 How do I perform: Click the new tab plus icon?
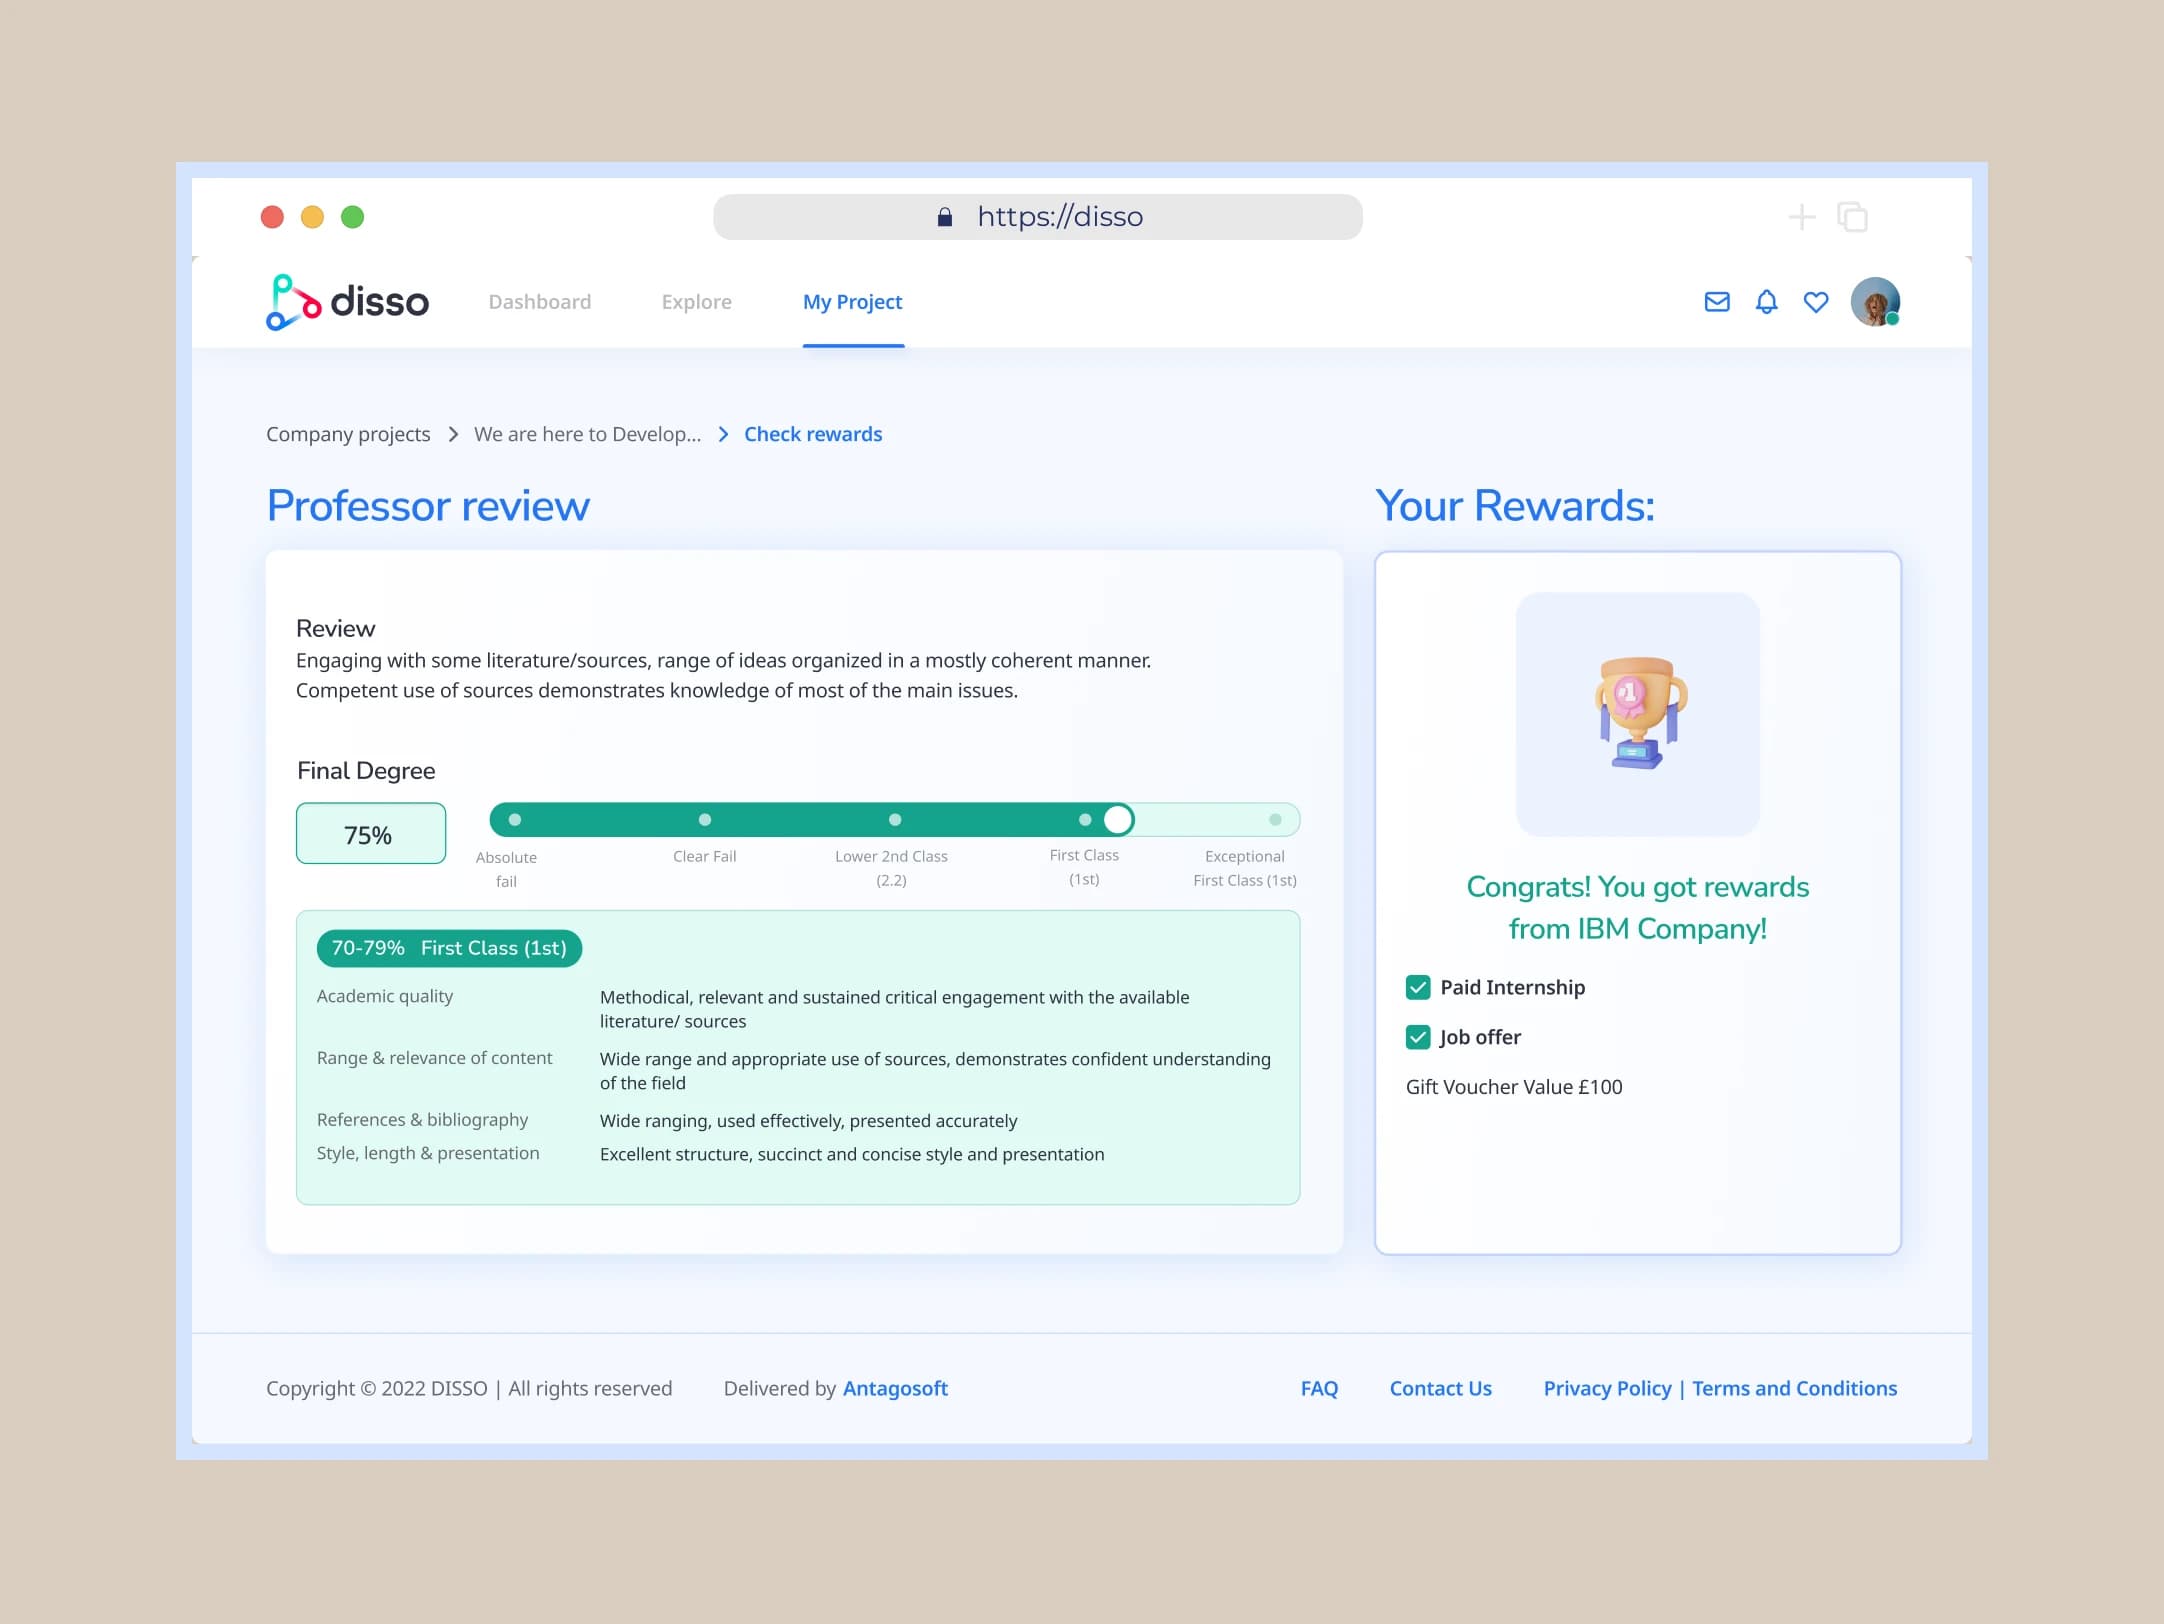[1802, 217]
